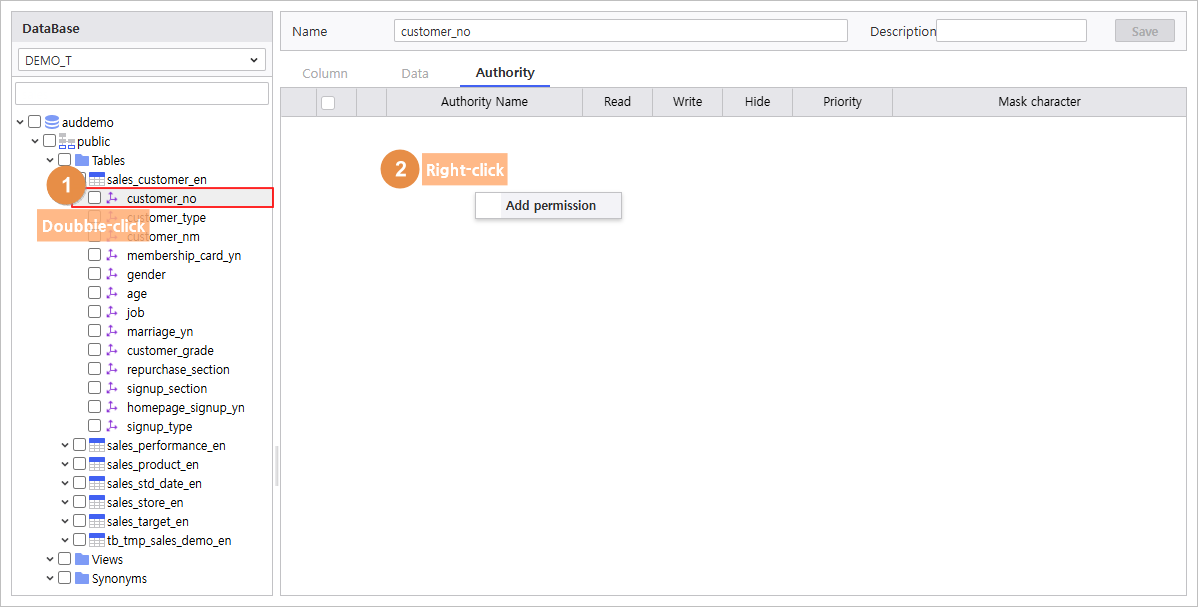Check the sales_store_en table checkbox
Image resolution: width=1198 pixels, height=607 pixels.
click(x=79, y=502)
